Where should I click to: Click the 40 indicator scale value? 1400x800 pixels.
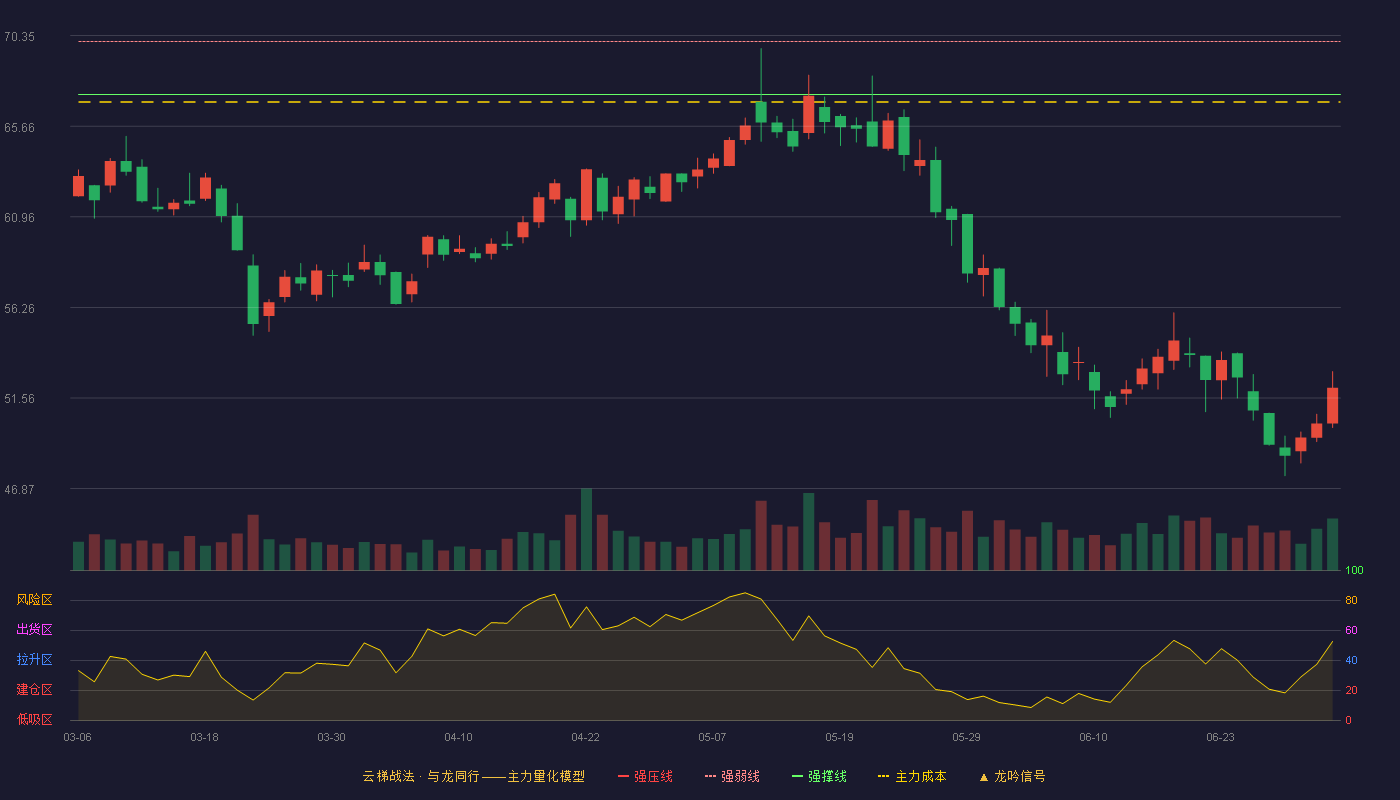tap(1351, 660)
